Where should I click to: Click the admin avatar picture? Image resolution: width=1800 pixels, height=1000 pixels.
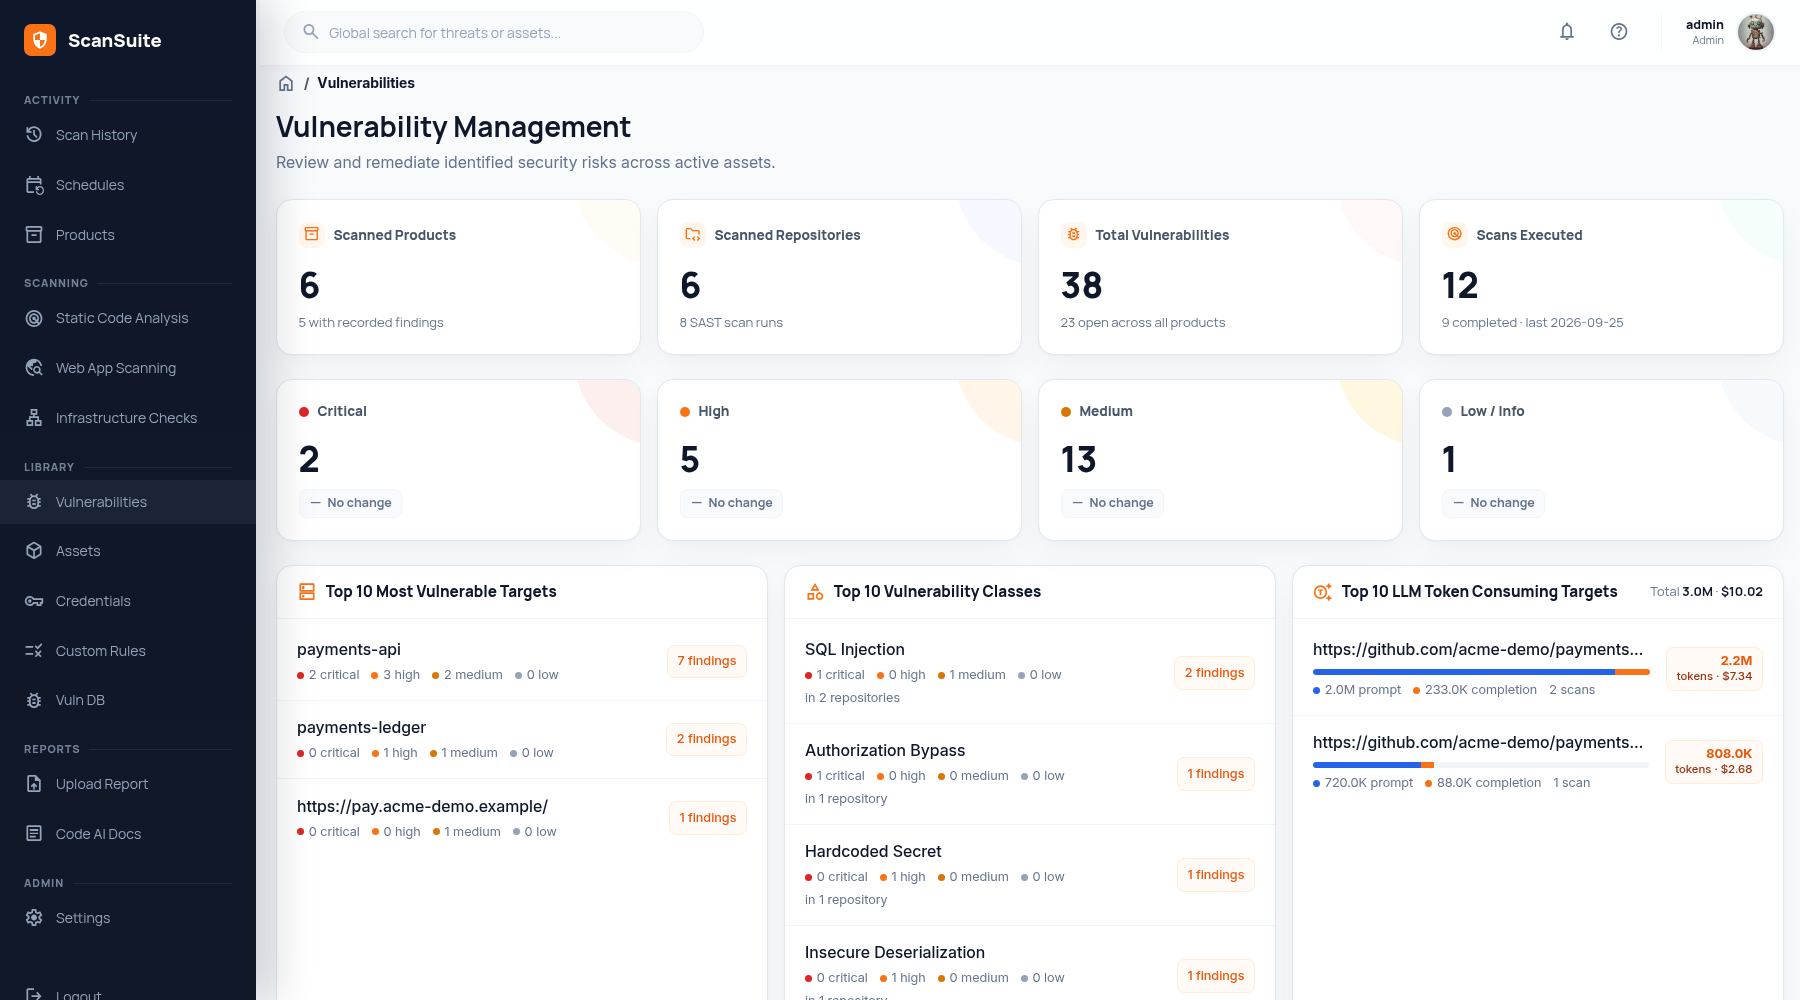[1756, 32]
